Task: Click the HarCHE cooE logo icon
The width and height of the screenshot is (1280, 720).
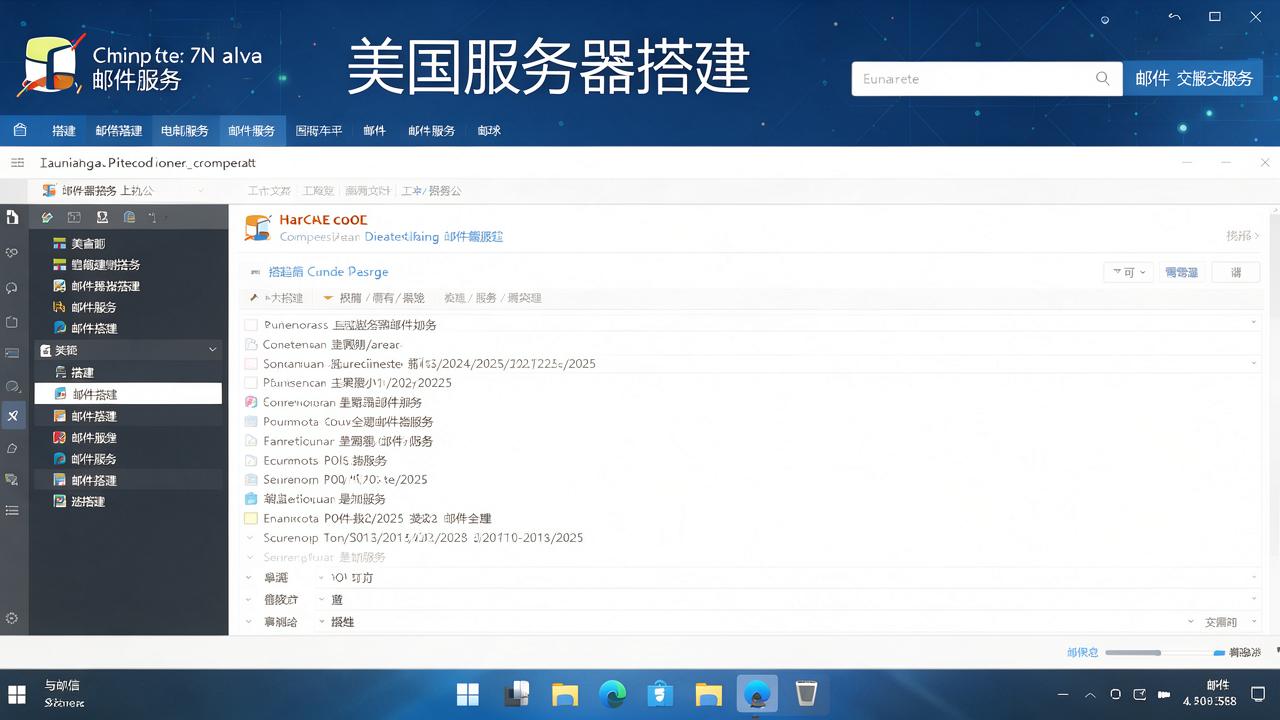Action: click(258, 228)
